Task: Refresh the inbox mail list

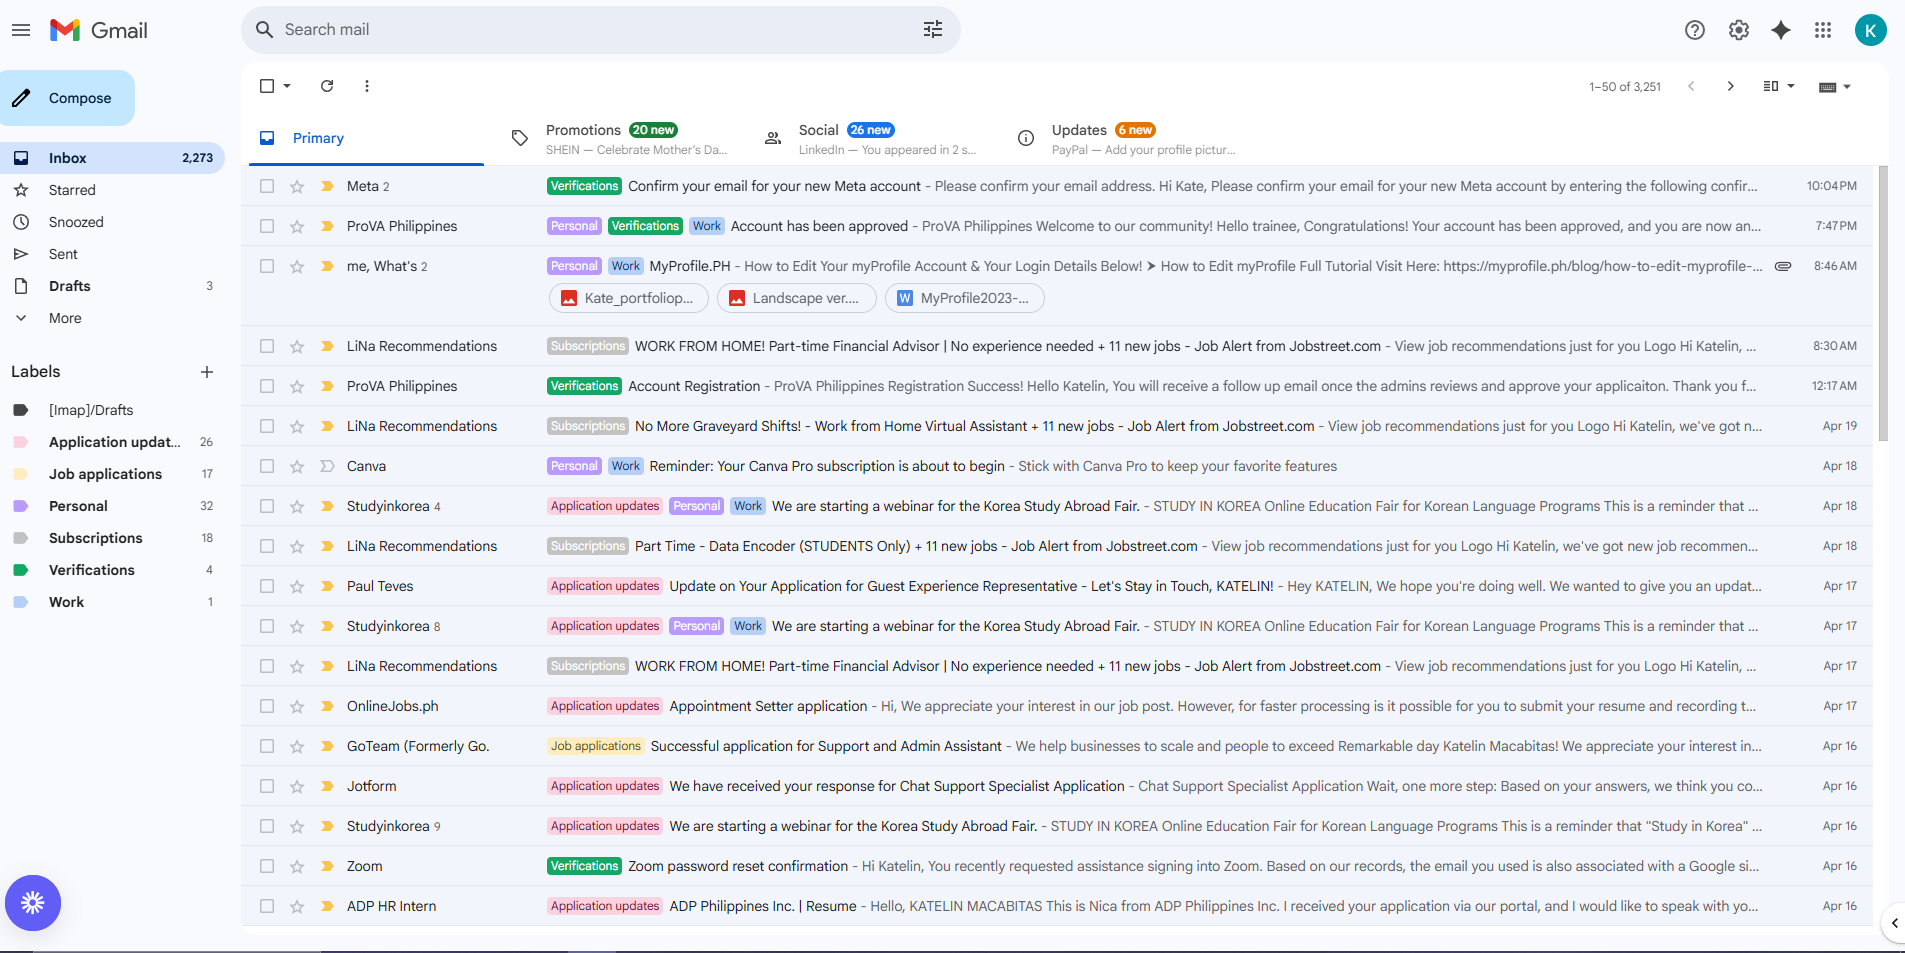Action: [327, 86]
